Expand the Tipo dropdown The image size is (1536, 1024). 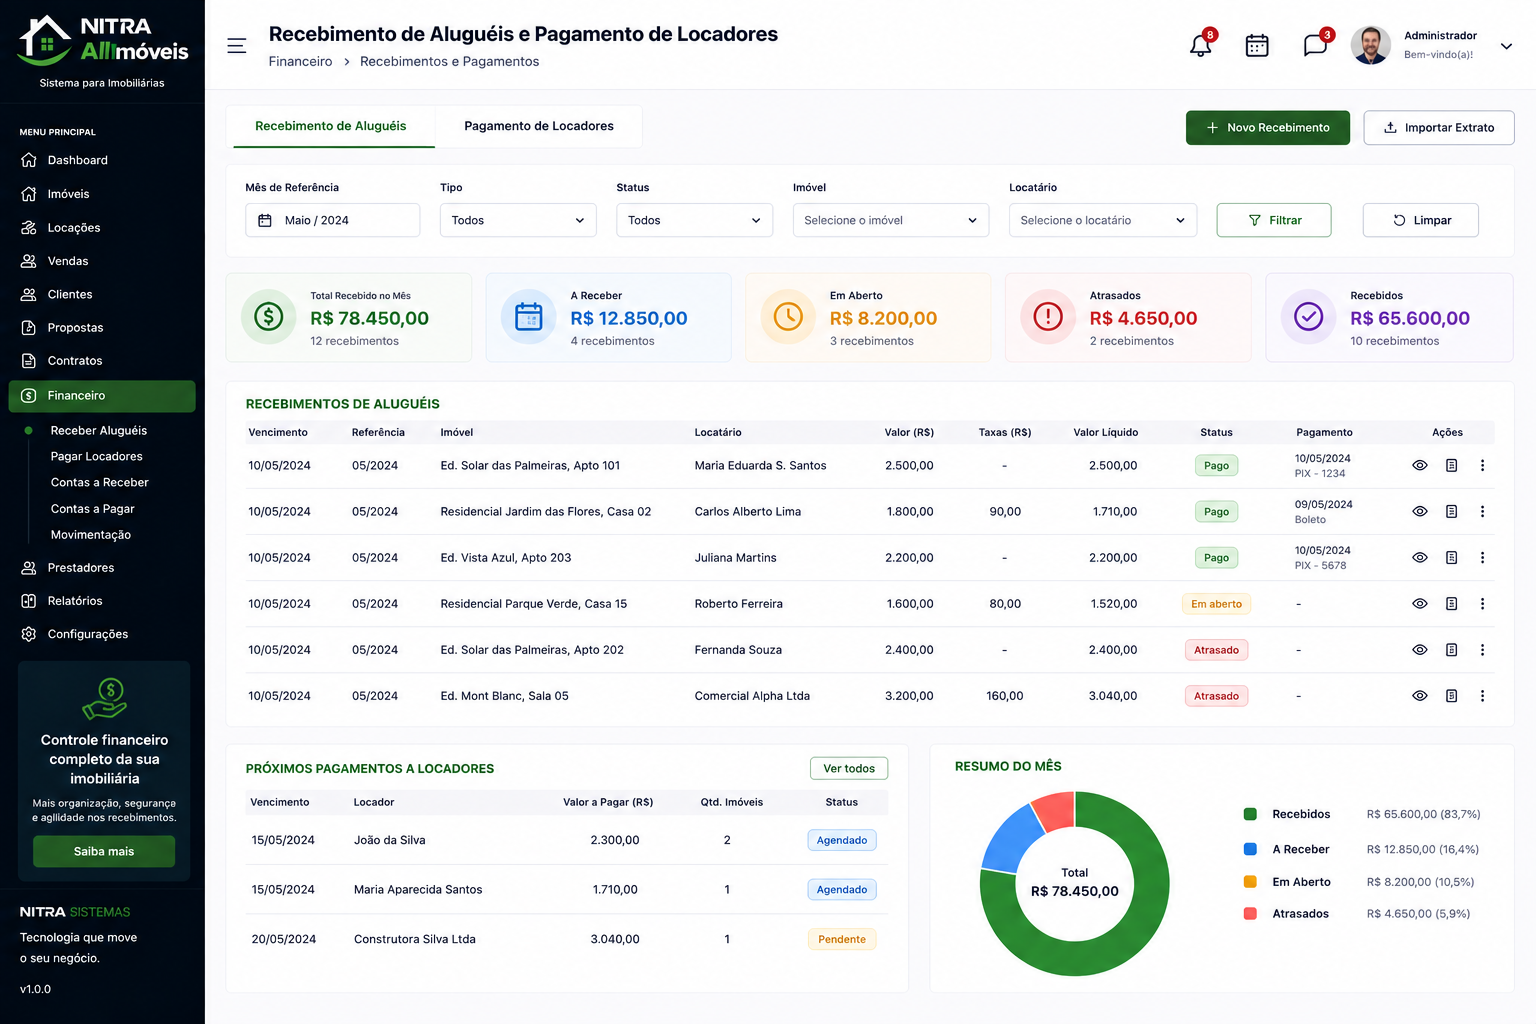click(518, 220)
